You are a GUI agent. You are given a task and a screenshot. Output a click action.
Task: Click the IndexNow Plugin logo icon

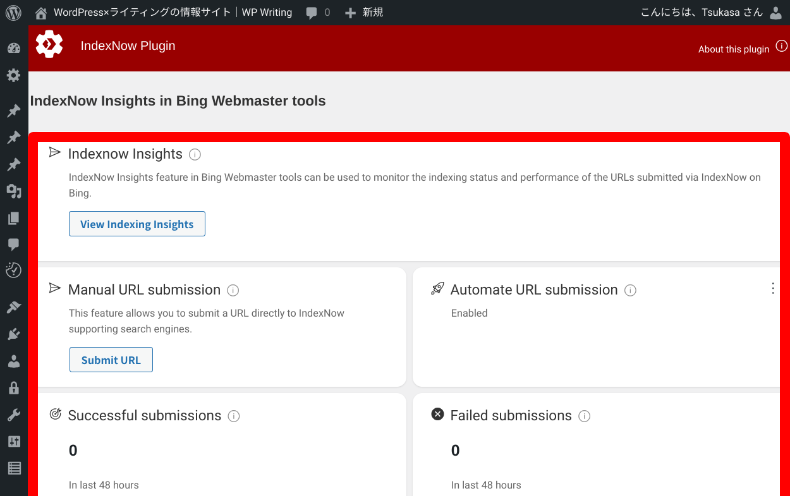49,45
